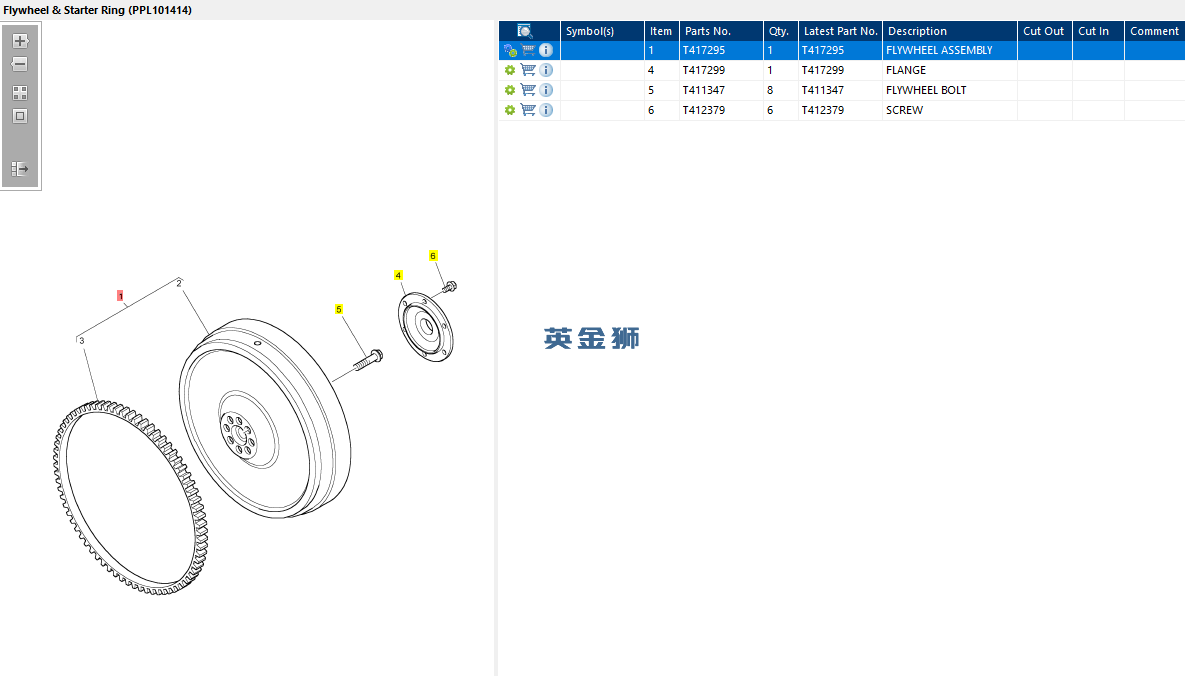
Task: Click green gear icon in FLANGE row
Action: pyautogui.click(x=510, y=70)
